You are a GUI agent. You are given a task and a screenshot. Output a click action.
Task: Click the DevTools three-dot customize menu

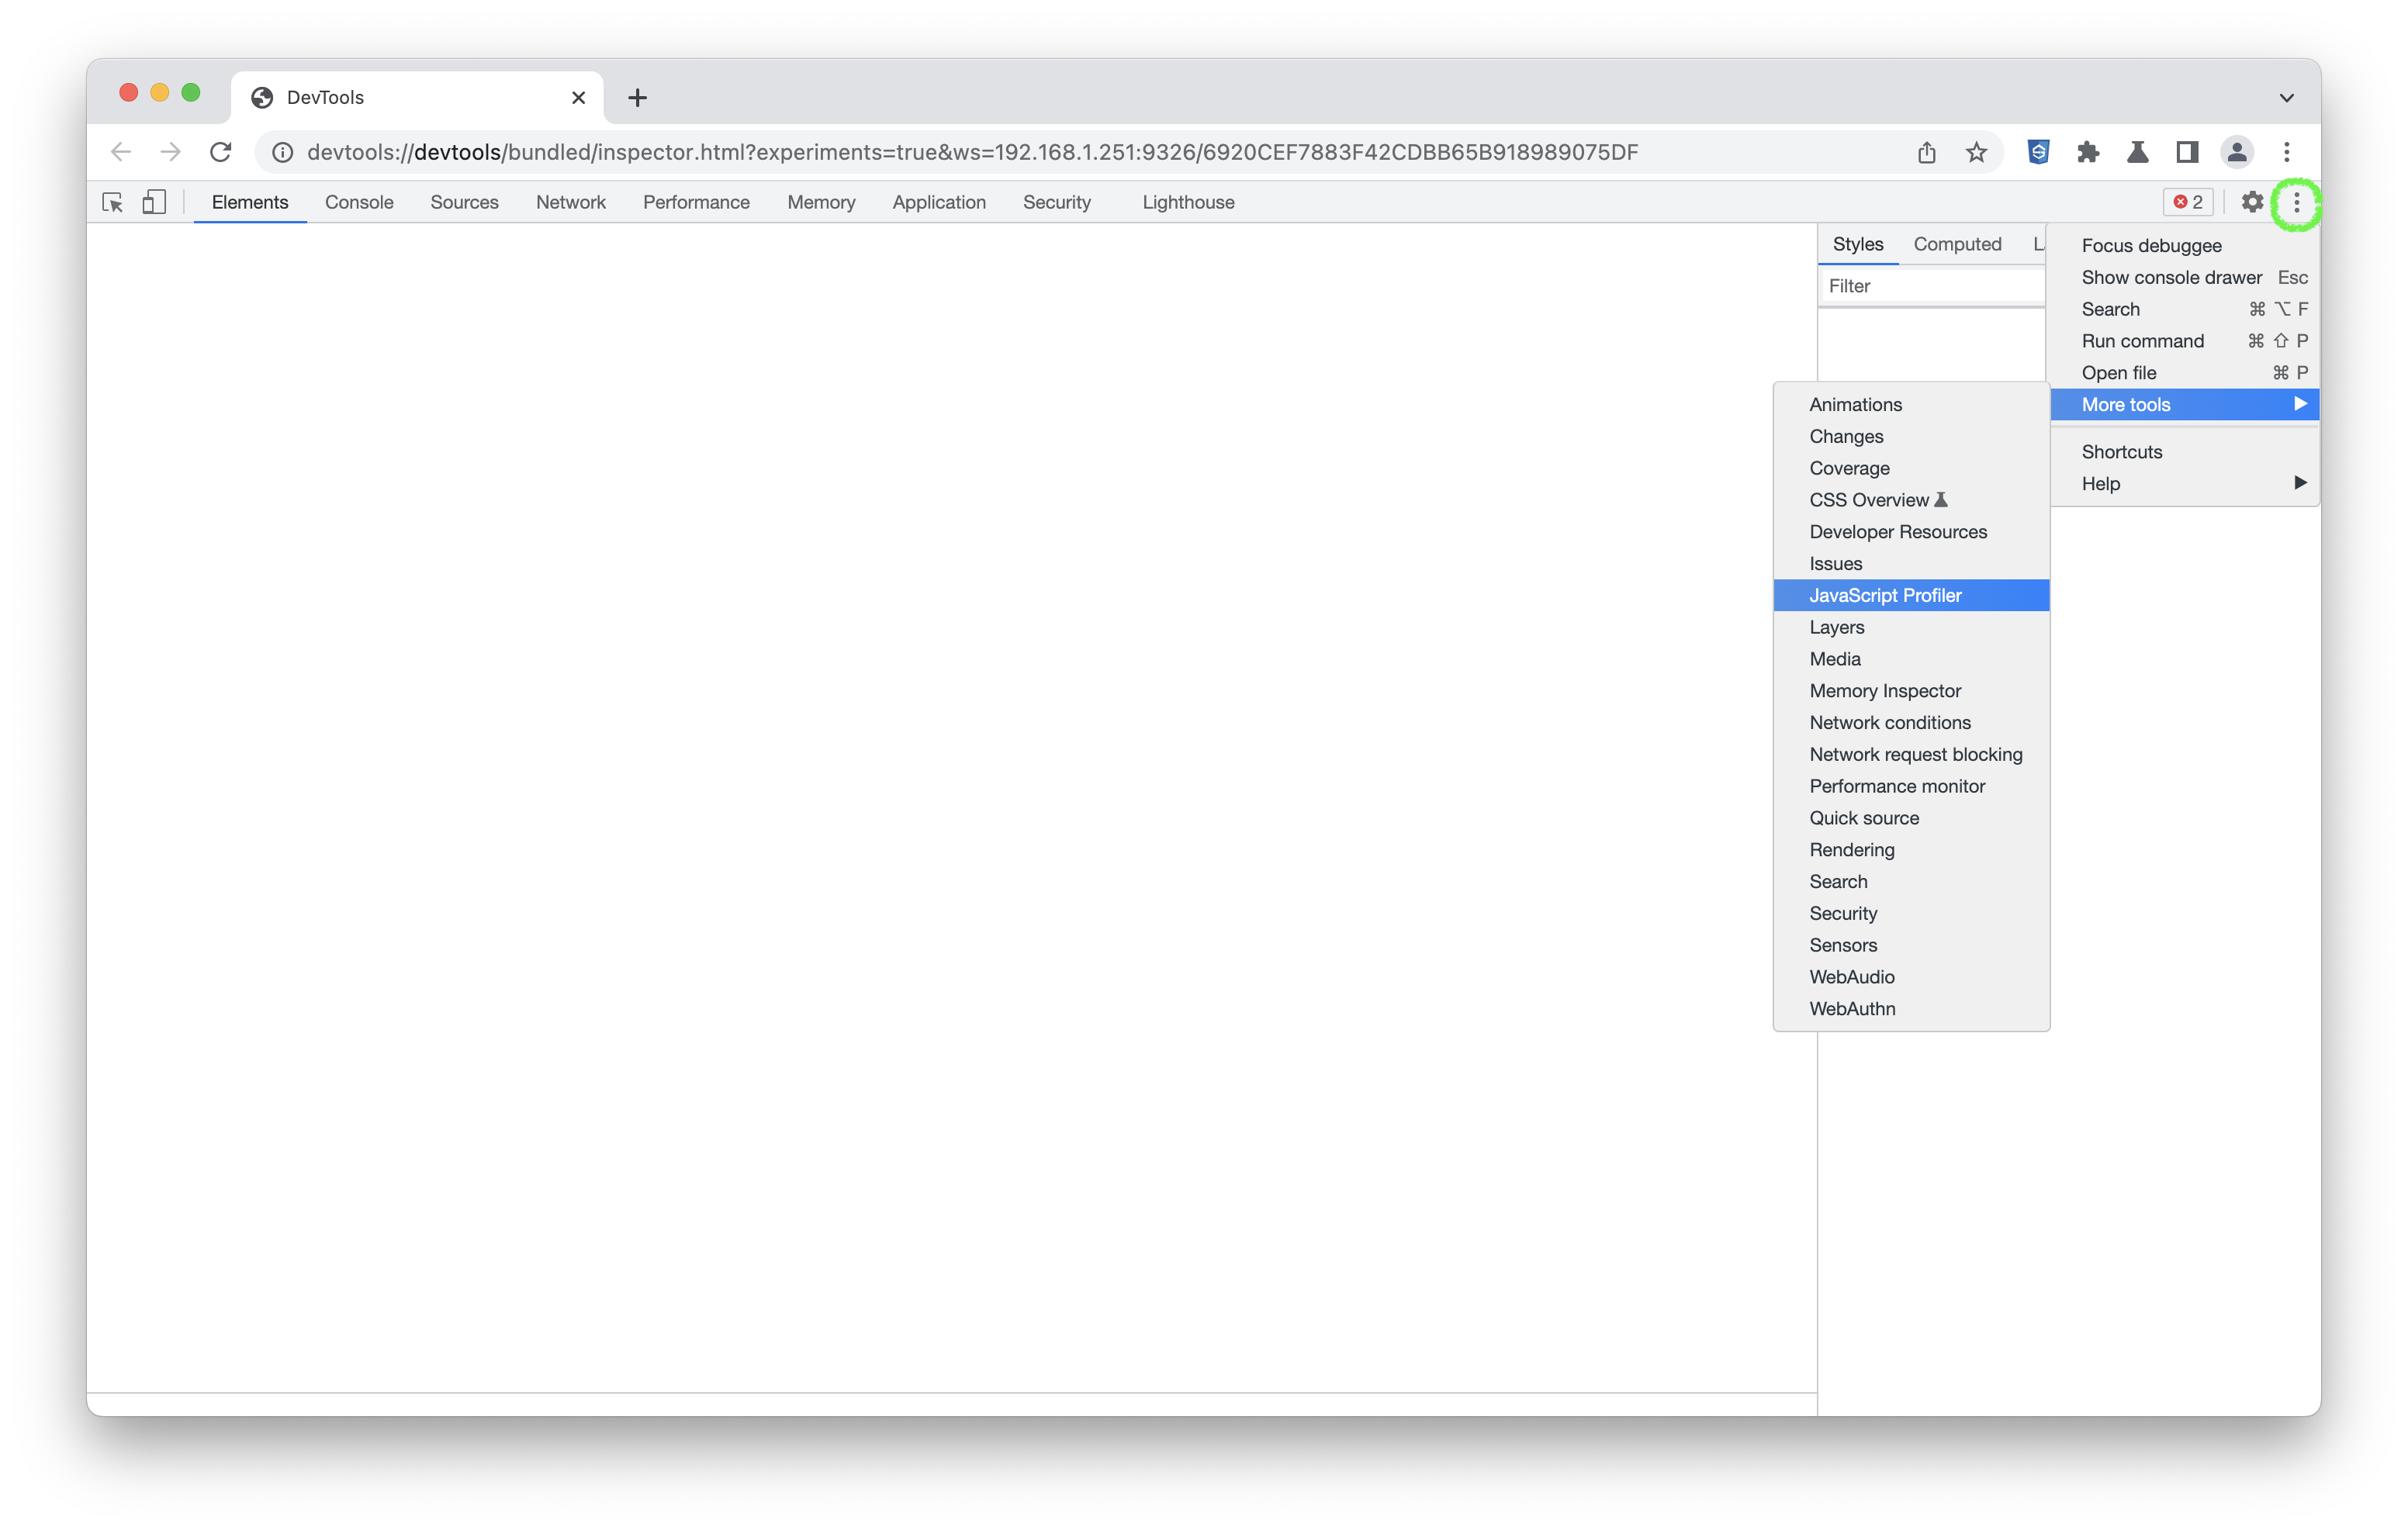(2296, 203)
